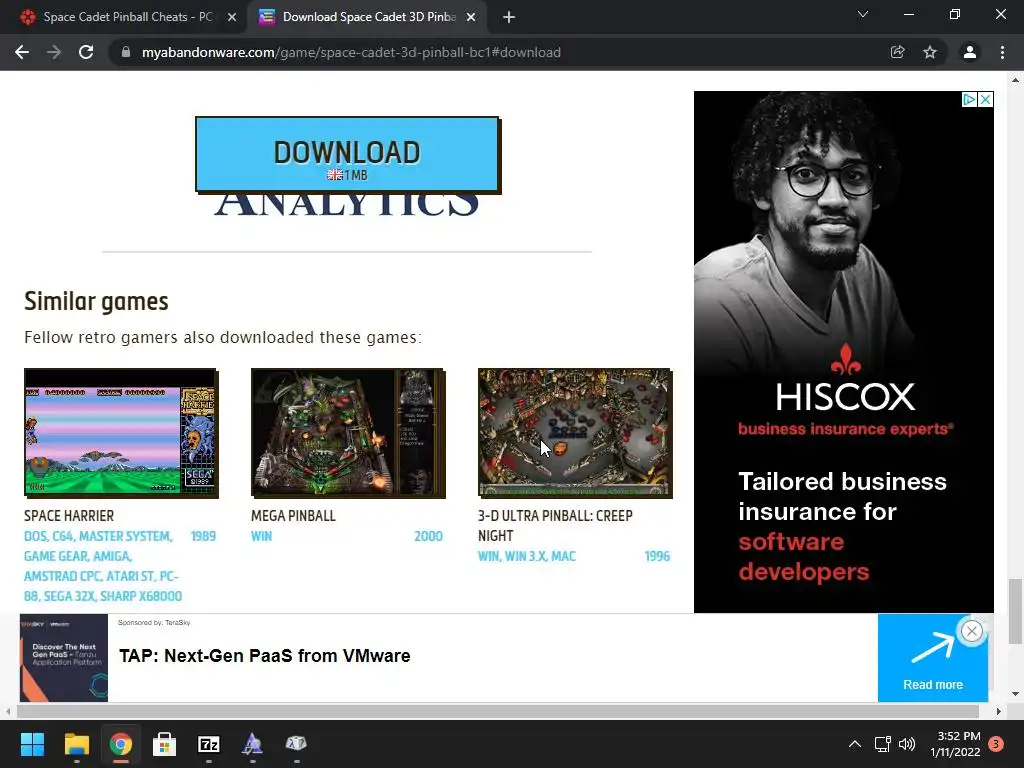The width and height of the screenshot is (1024, 768).
Task: Open Microsoft Store from the taskbar
Action: click(165, 744)
